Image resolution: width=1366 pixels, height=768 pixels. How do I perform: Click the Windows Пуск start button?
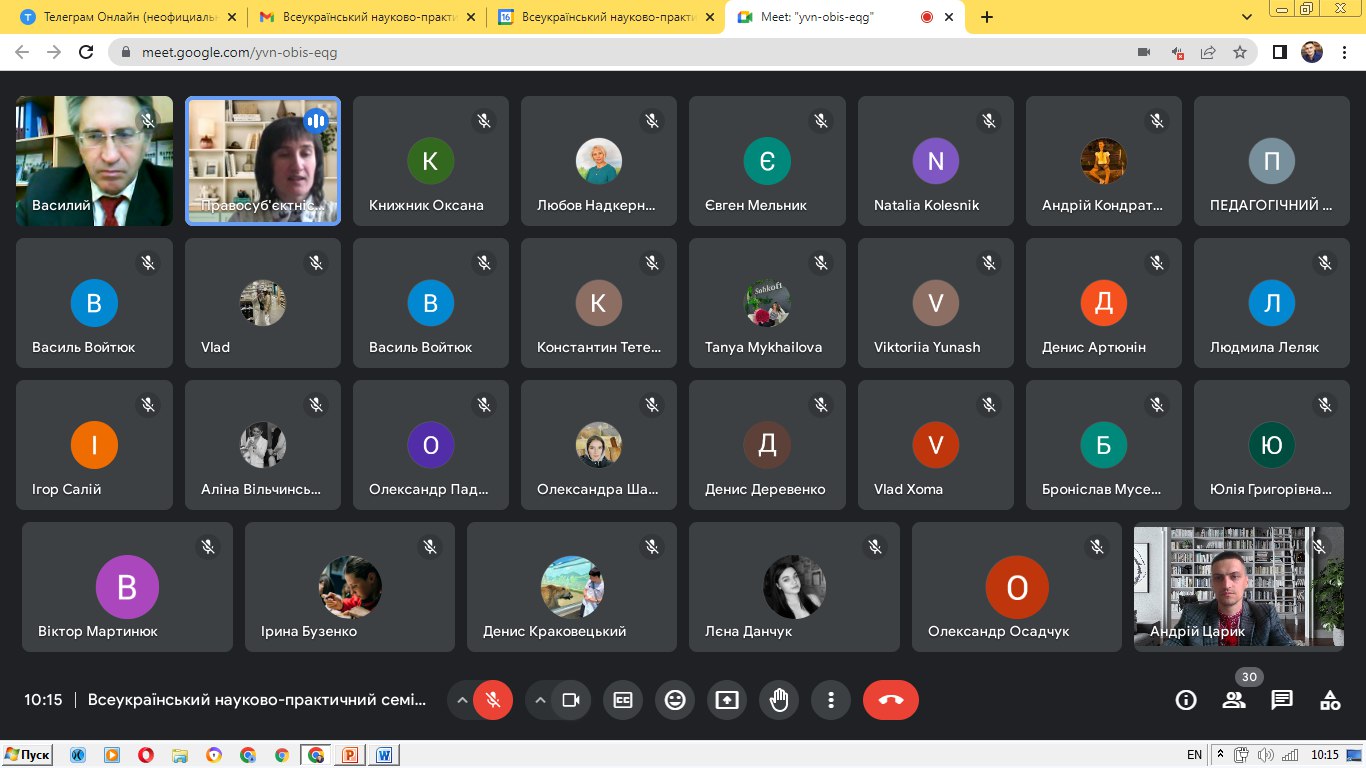[28, 755]
